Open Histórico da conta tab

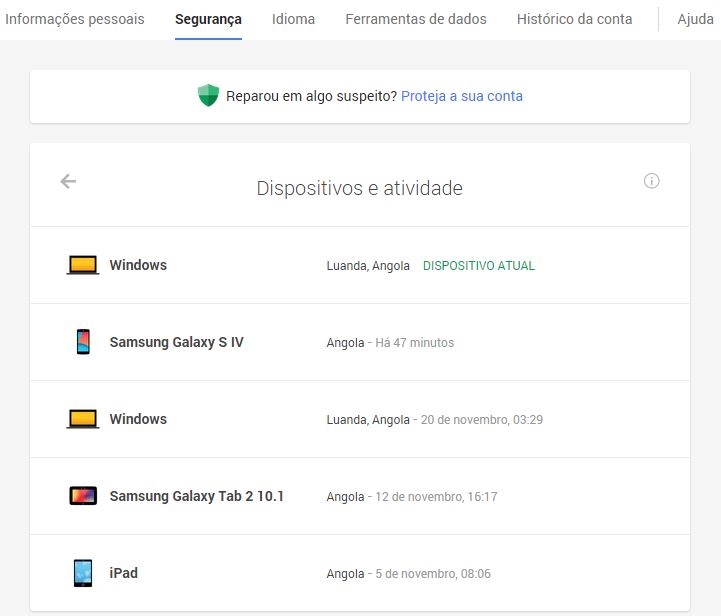[575, 19]
